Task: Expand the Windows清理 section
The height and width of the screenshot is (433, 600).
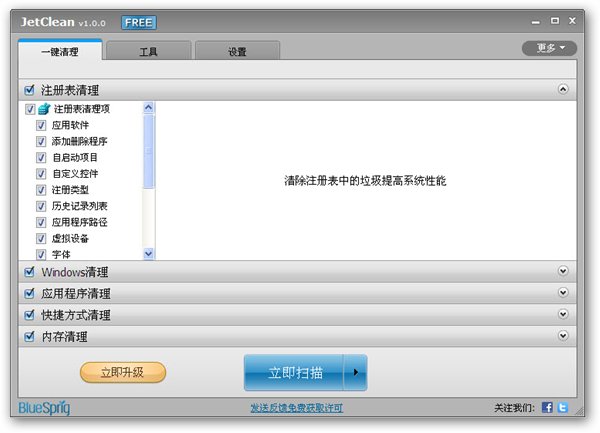Action: (x=563, y=271)
